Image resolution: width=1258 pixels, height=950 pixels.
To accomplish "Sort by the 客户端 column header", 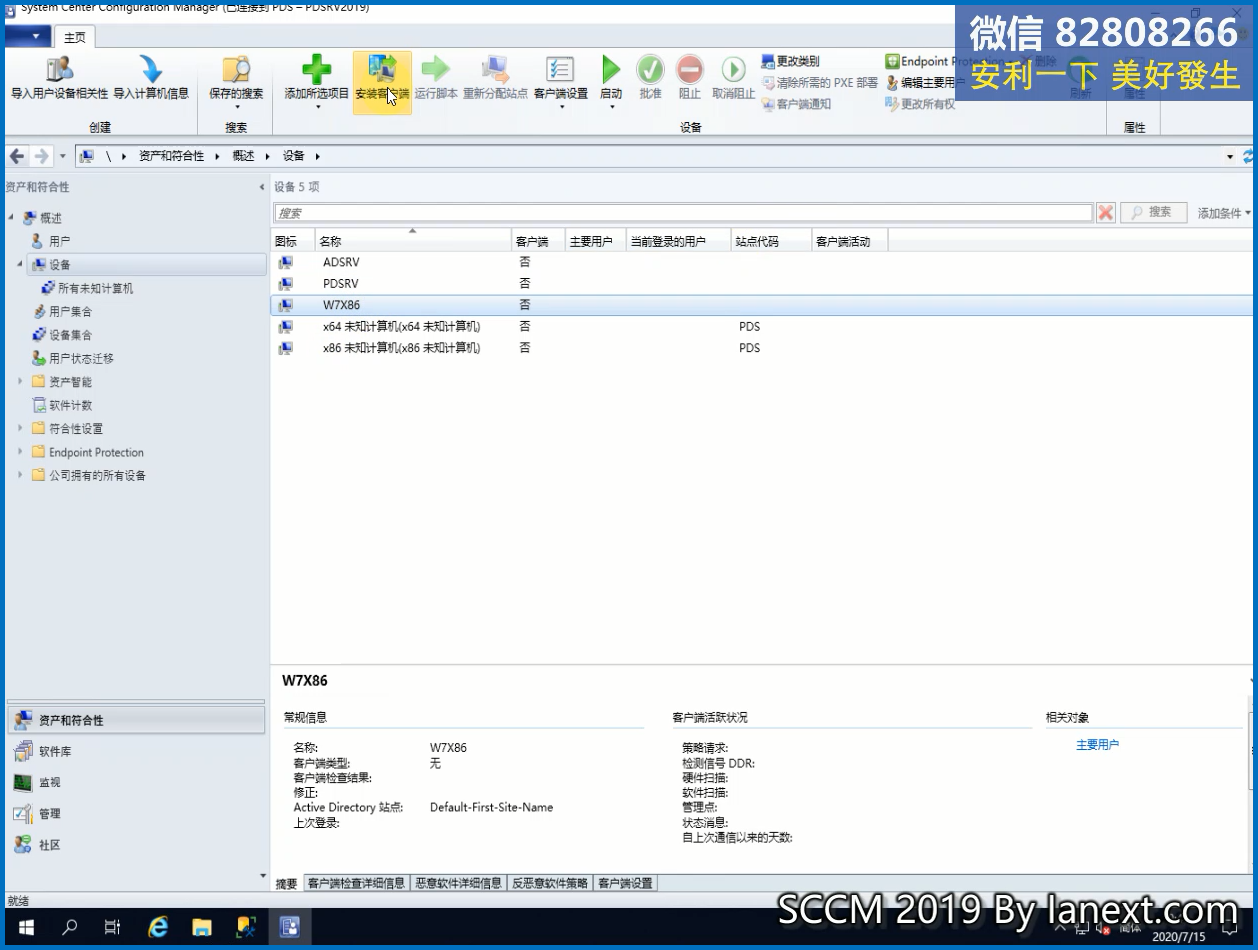I will [x=538, y=241].
